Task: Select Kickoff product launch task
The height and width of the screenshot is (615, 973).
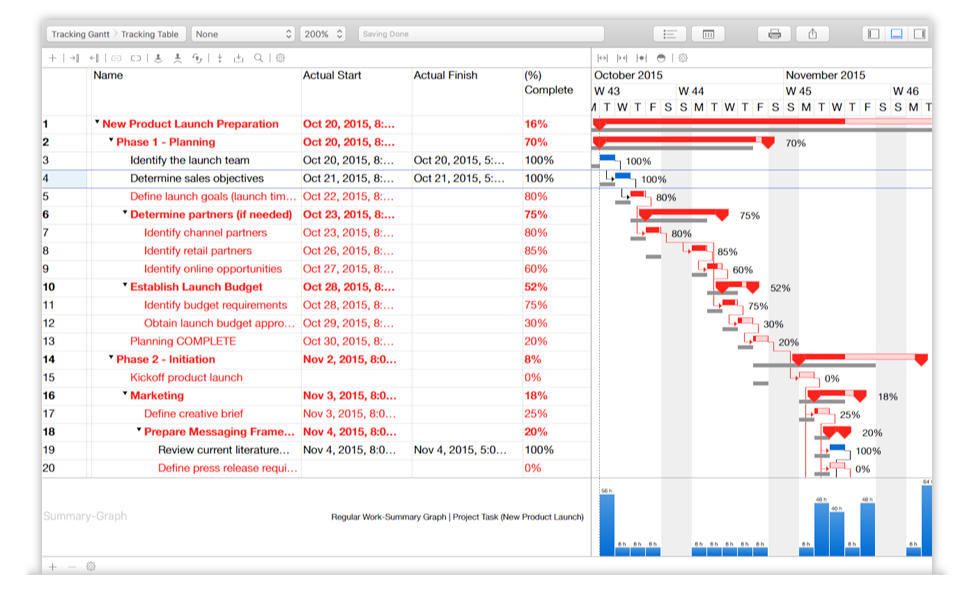Action: click(186, 378)
